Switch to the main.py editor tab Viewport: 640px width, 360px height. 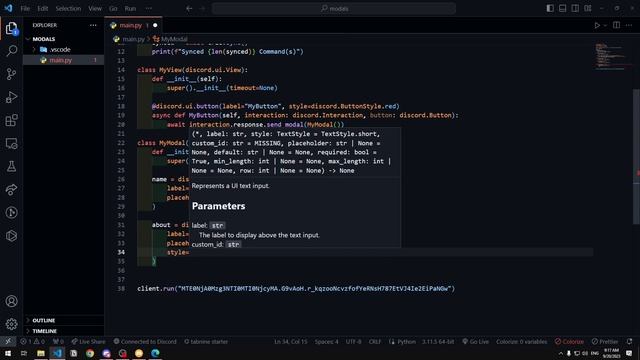(133, 25)
